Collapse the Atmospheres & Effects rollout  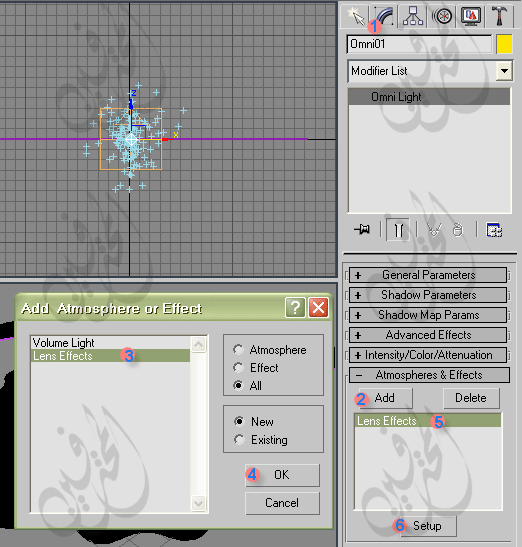click(x=429, y=375)
